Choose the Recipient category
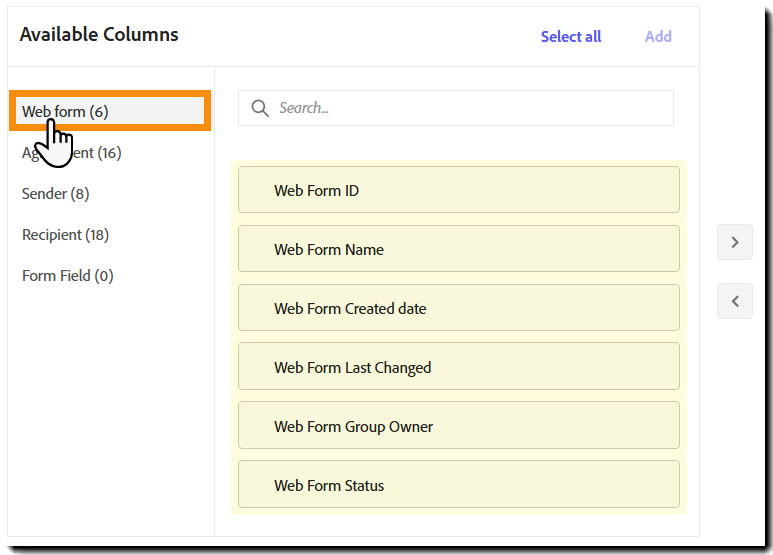The width and height of the screenshot is (773, 555). coord(65,235)
